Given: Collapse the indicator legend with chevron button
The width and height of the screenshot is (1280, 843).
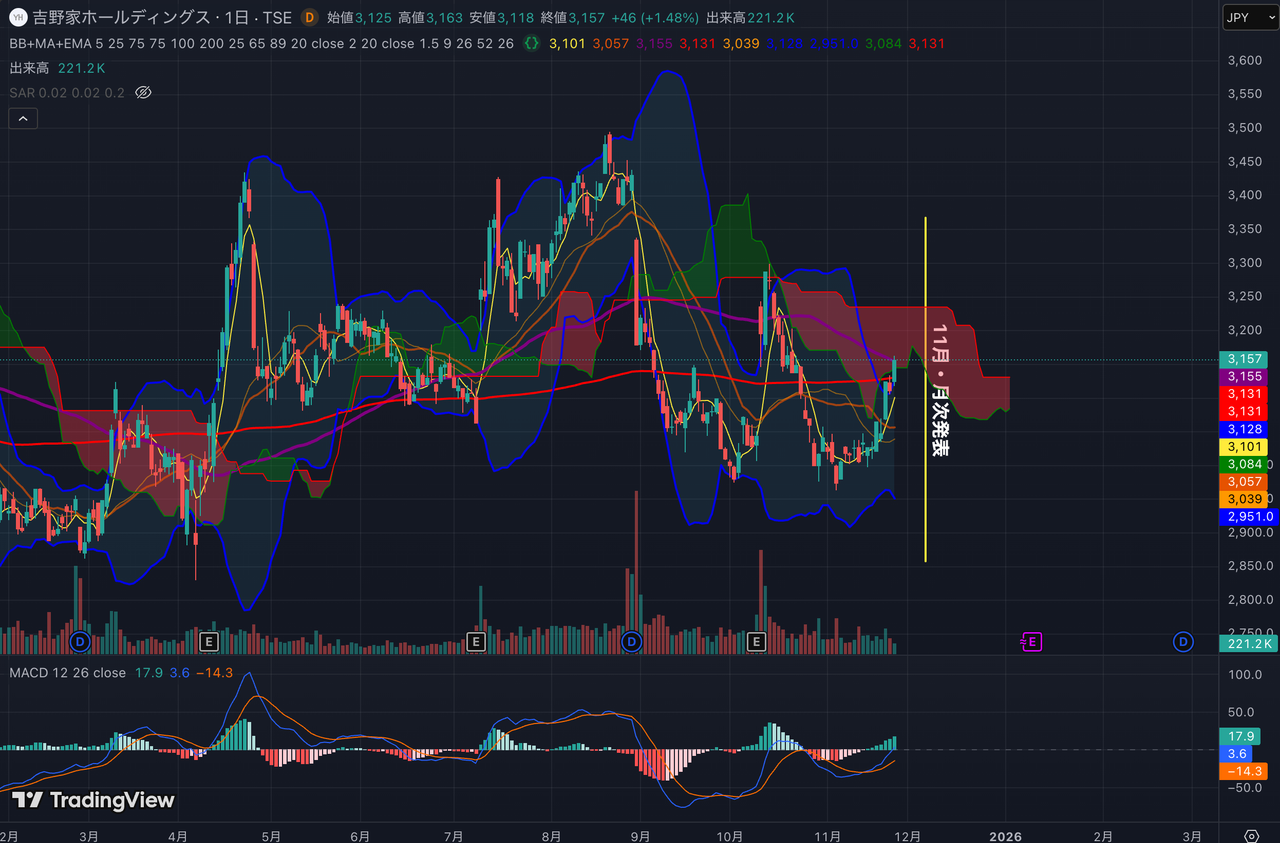Looking at the screenshot, I should 22,118.
